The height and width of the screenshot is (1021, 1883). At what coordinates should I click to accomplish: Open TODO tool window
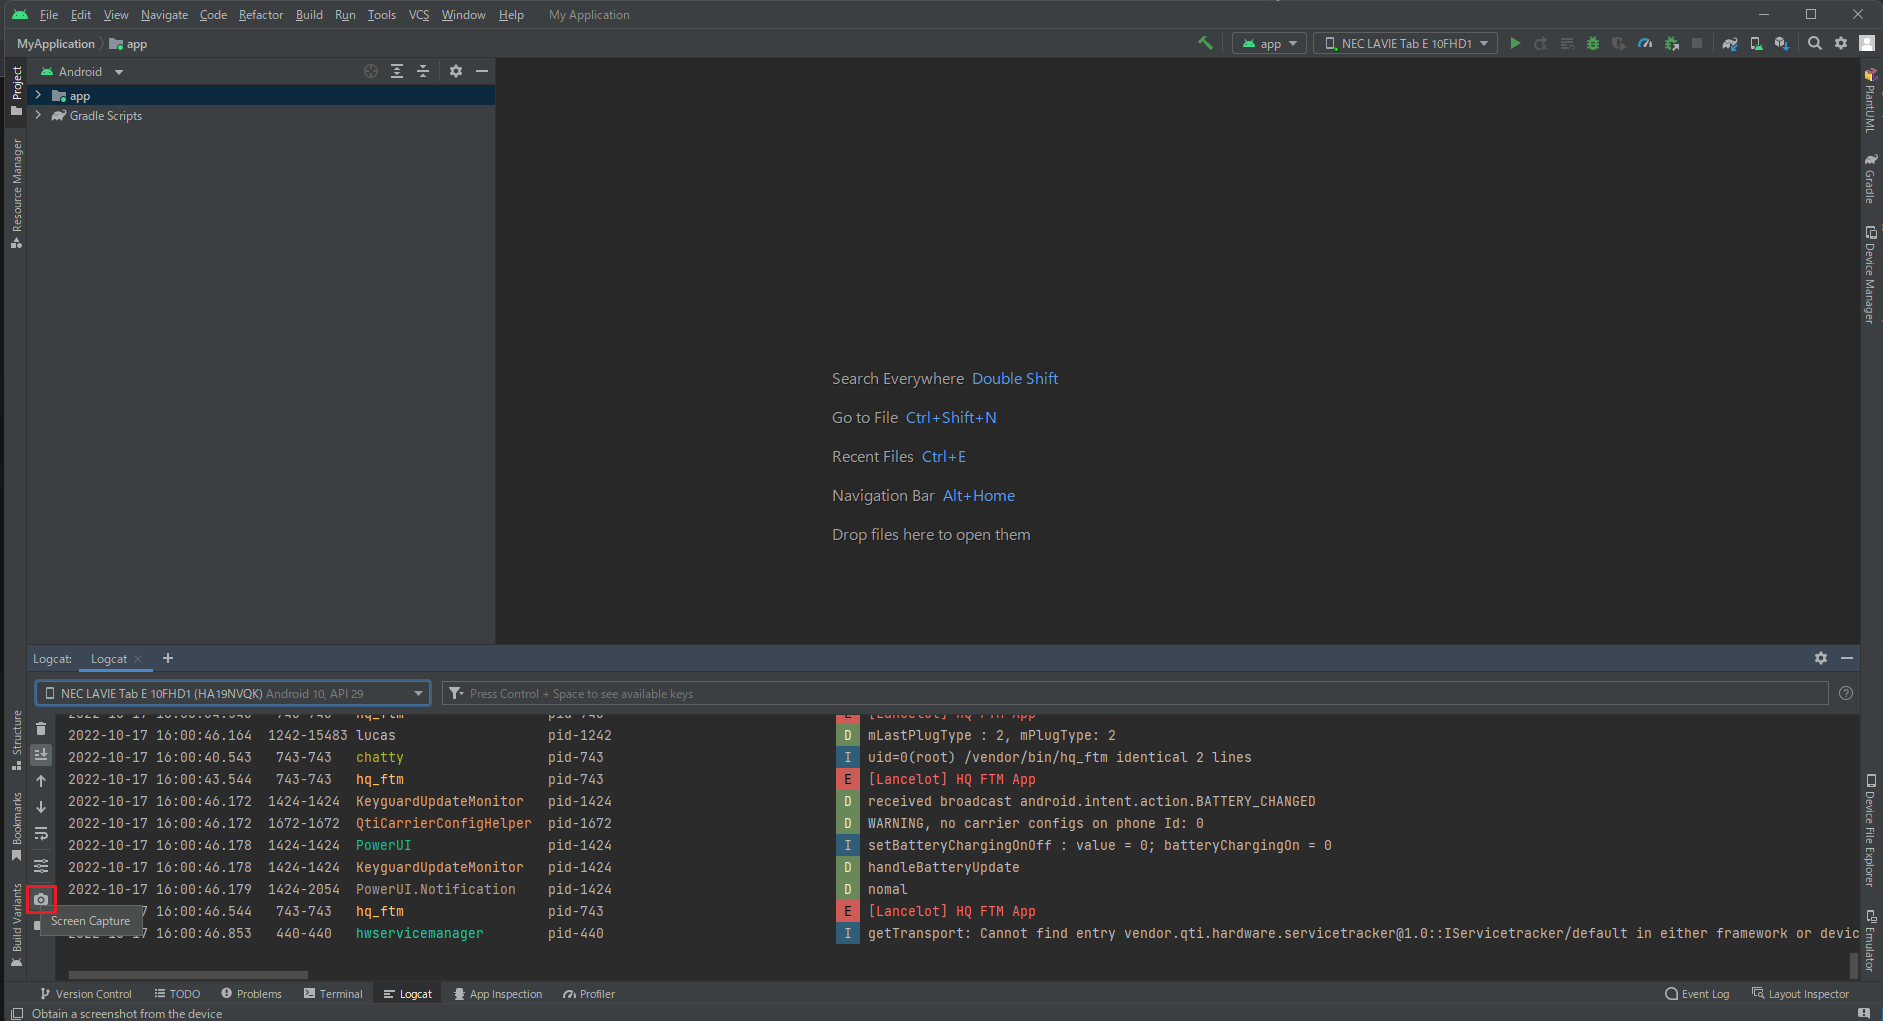pos(177,993)
